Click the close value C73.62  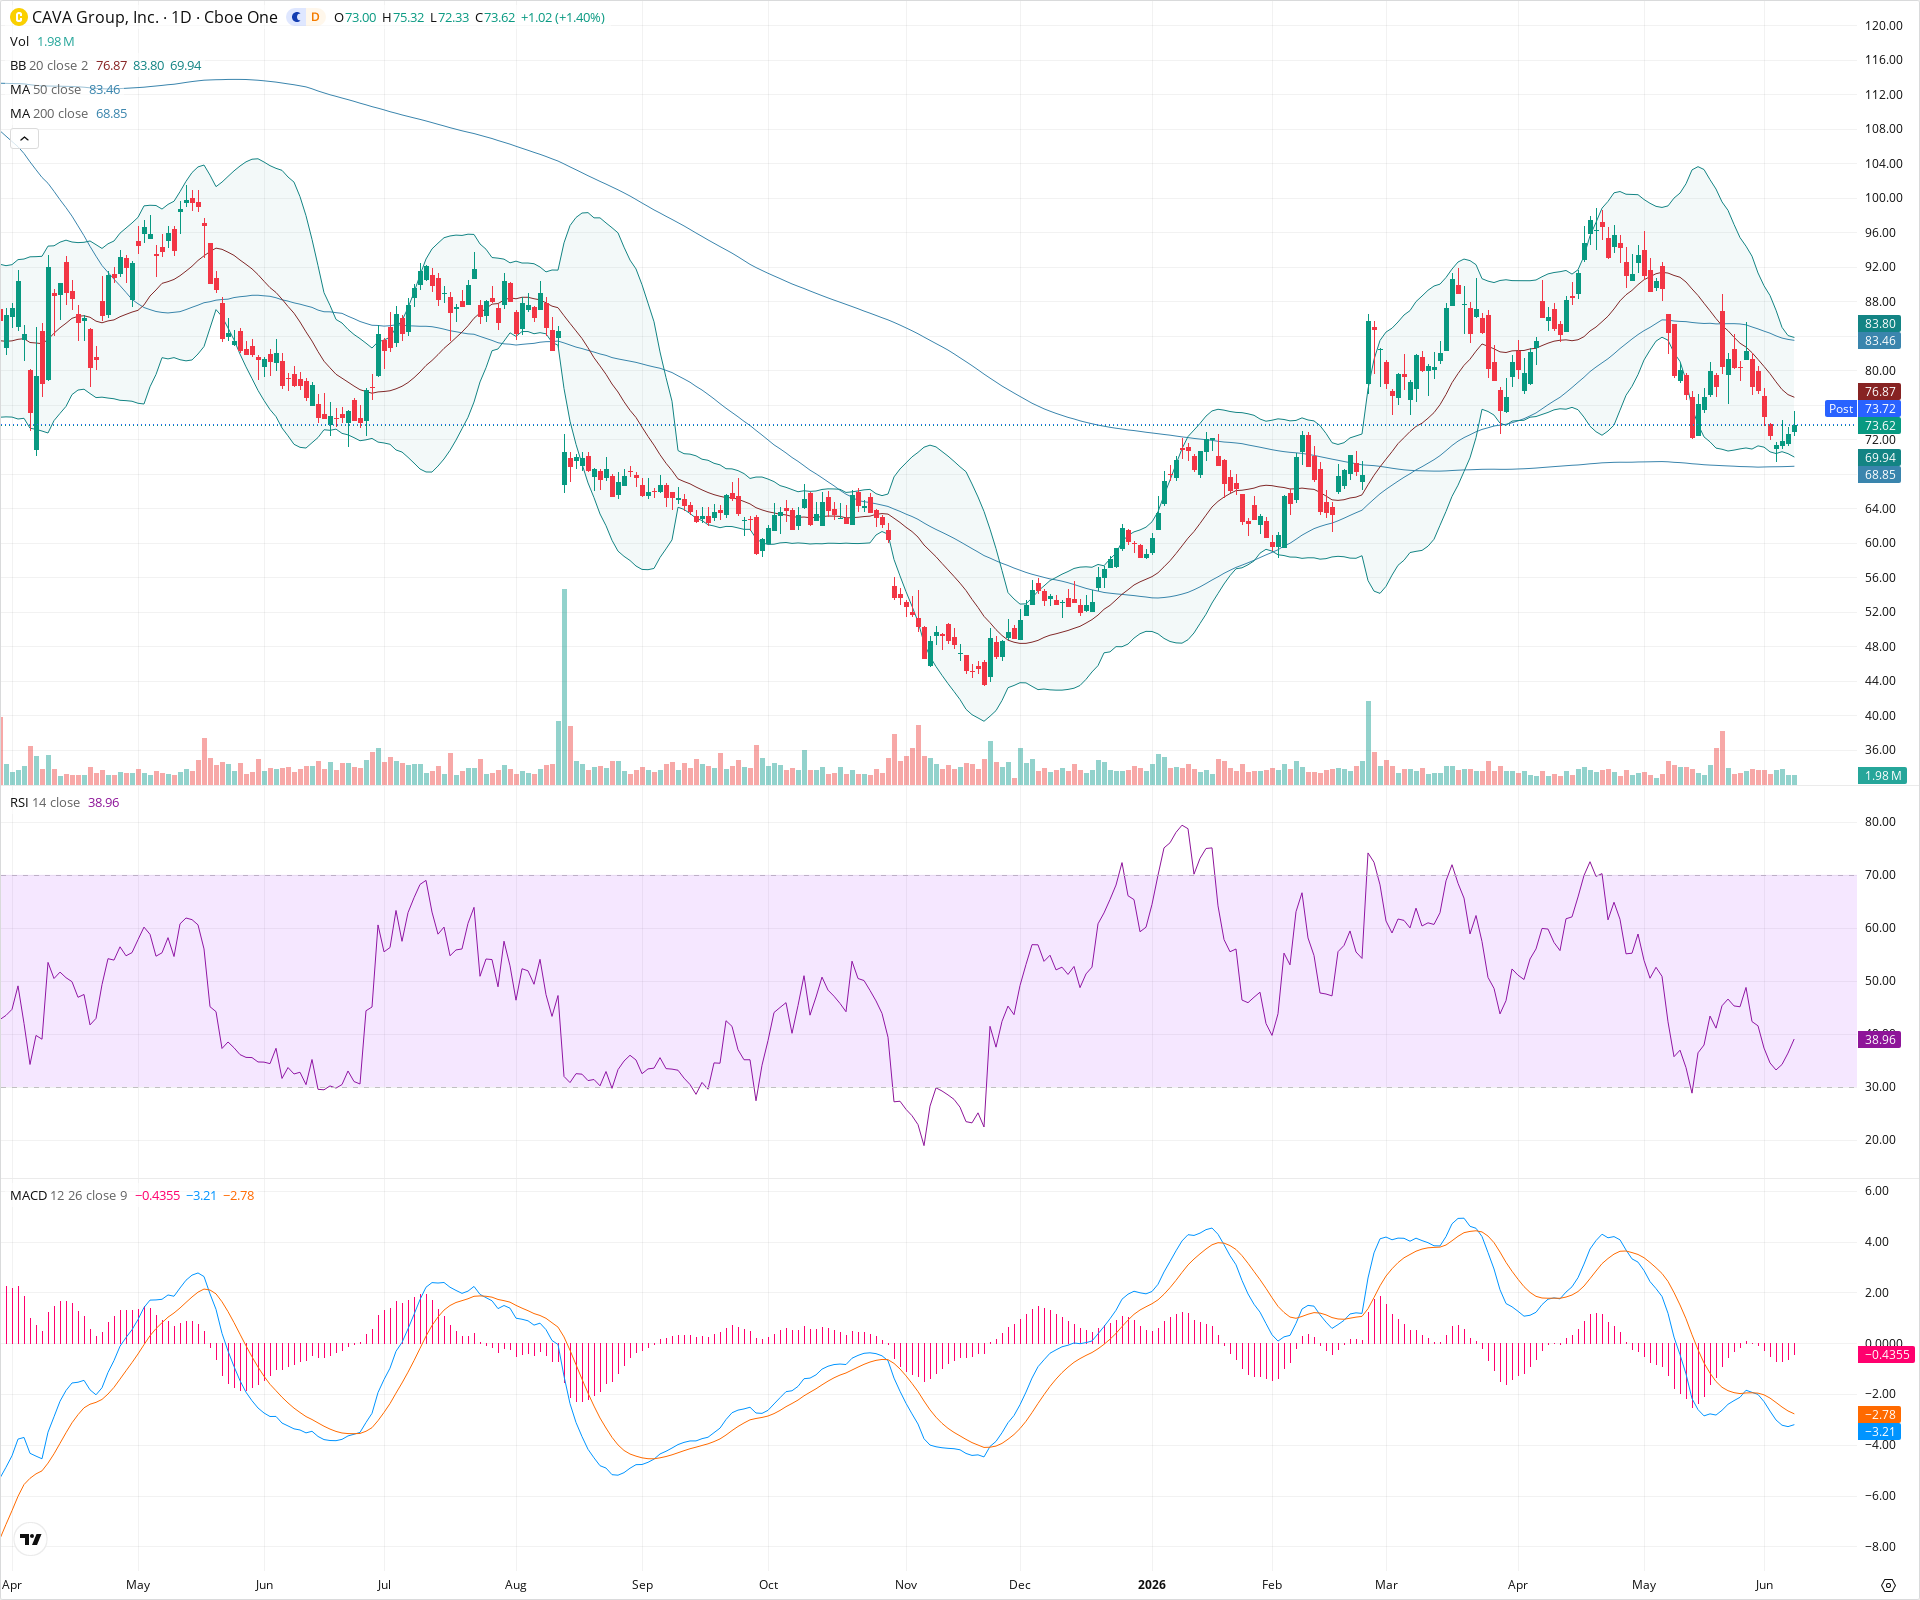[494, 17]
